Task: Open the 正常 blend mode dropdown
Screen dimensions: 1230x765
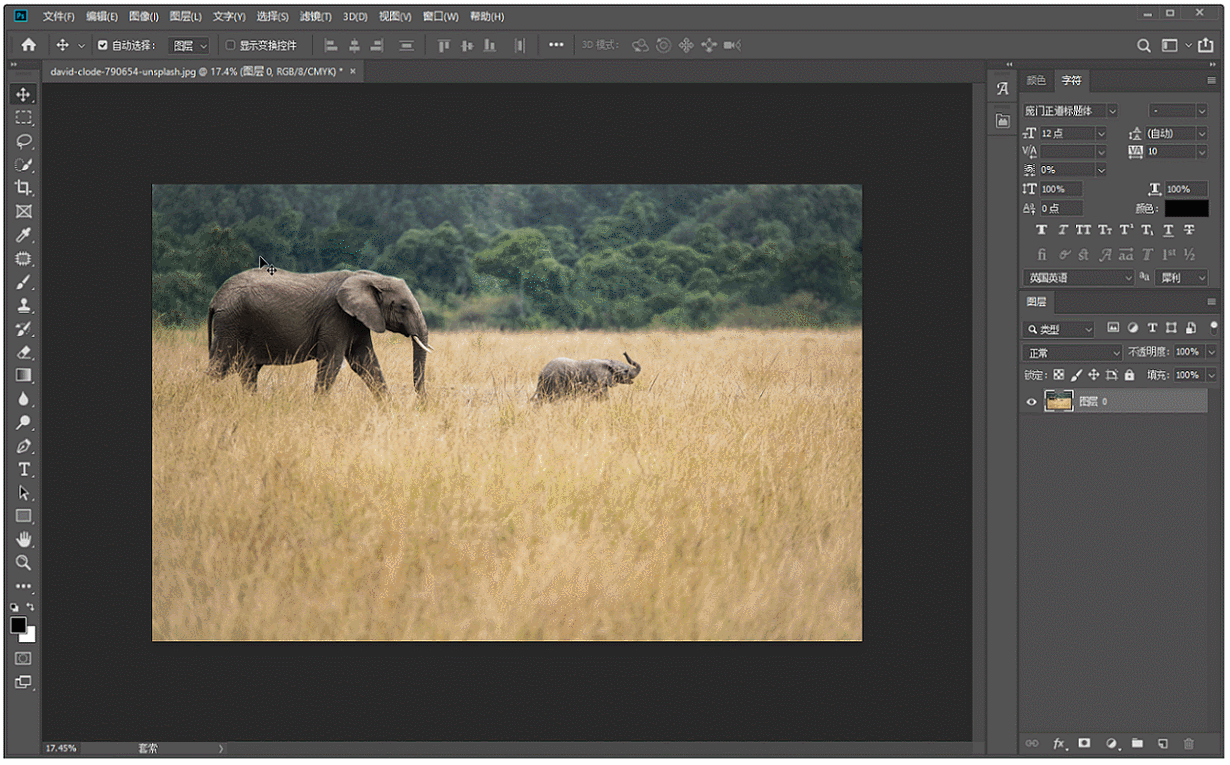Action: coord(1073,352)
